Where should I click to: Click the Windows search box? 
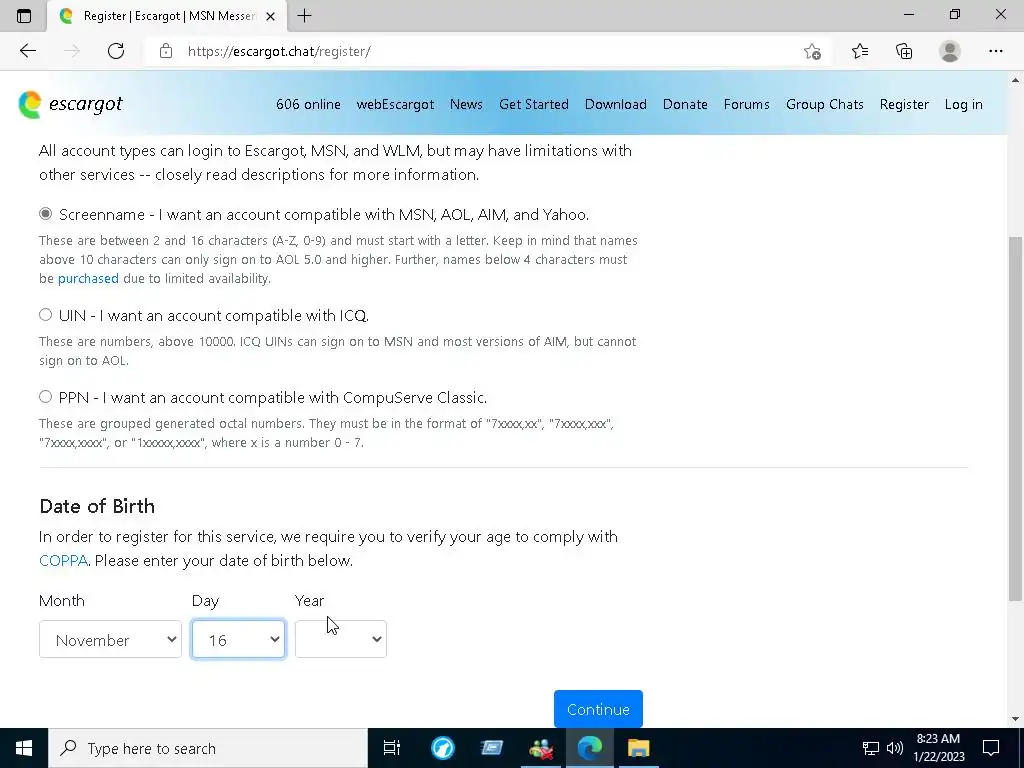tap(208, 748)
